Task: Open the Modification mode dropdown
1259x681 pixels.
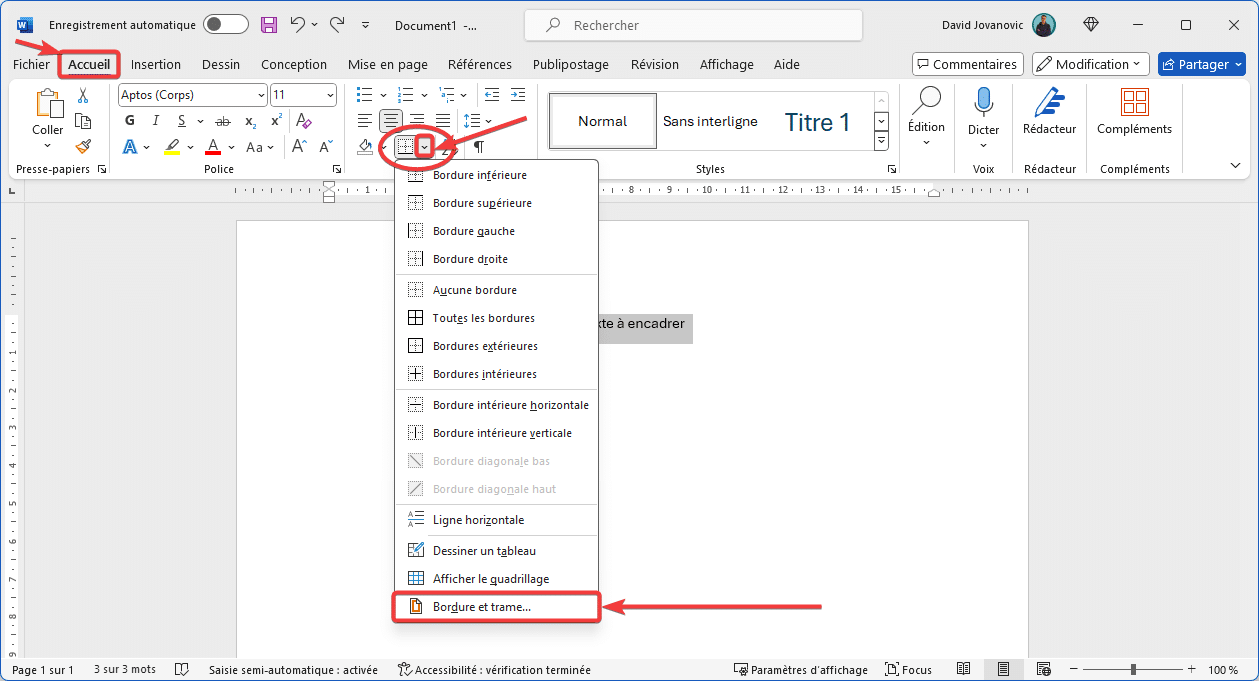Action: click(1090, 63)
